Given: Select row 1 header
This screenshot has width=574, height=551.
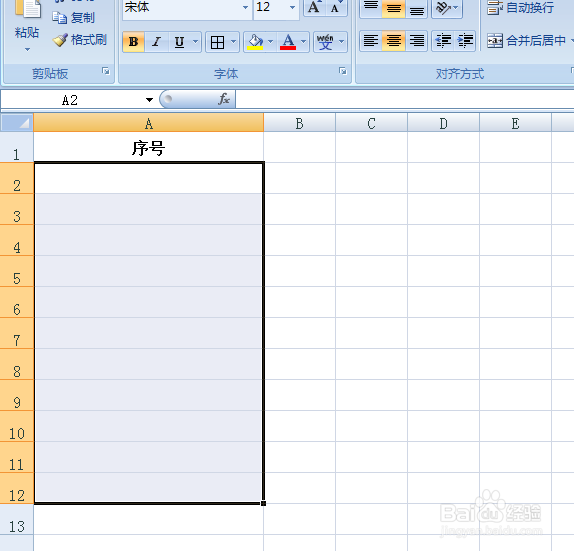Looking at the screenshot, I should point(16,147).
